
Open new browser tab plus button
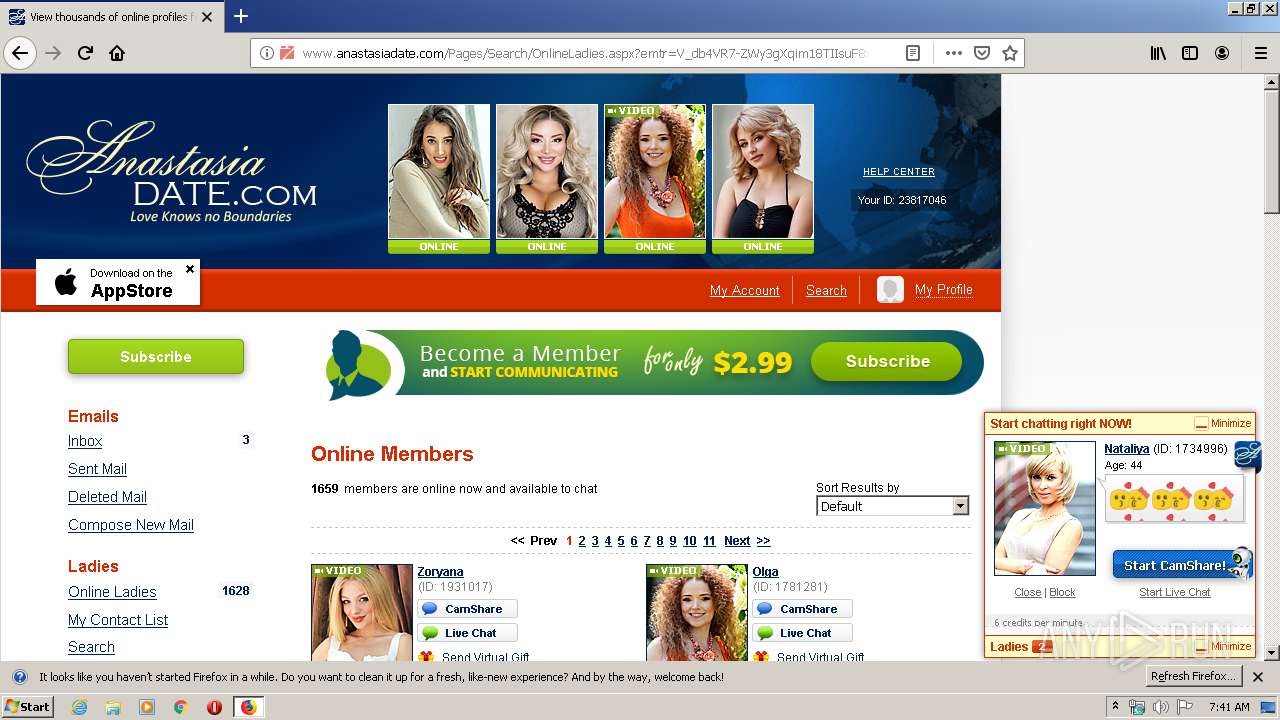coord(241,16)
